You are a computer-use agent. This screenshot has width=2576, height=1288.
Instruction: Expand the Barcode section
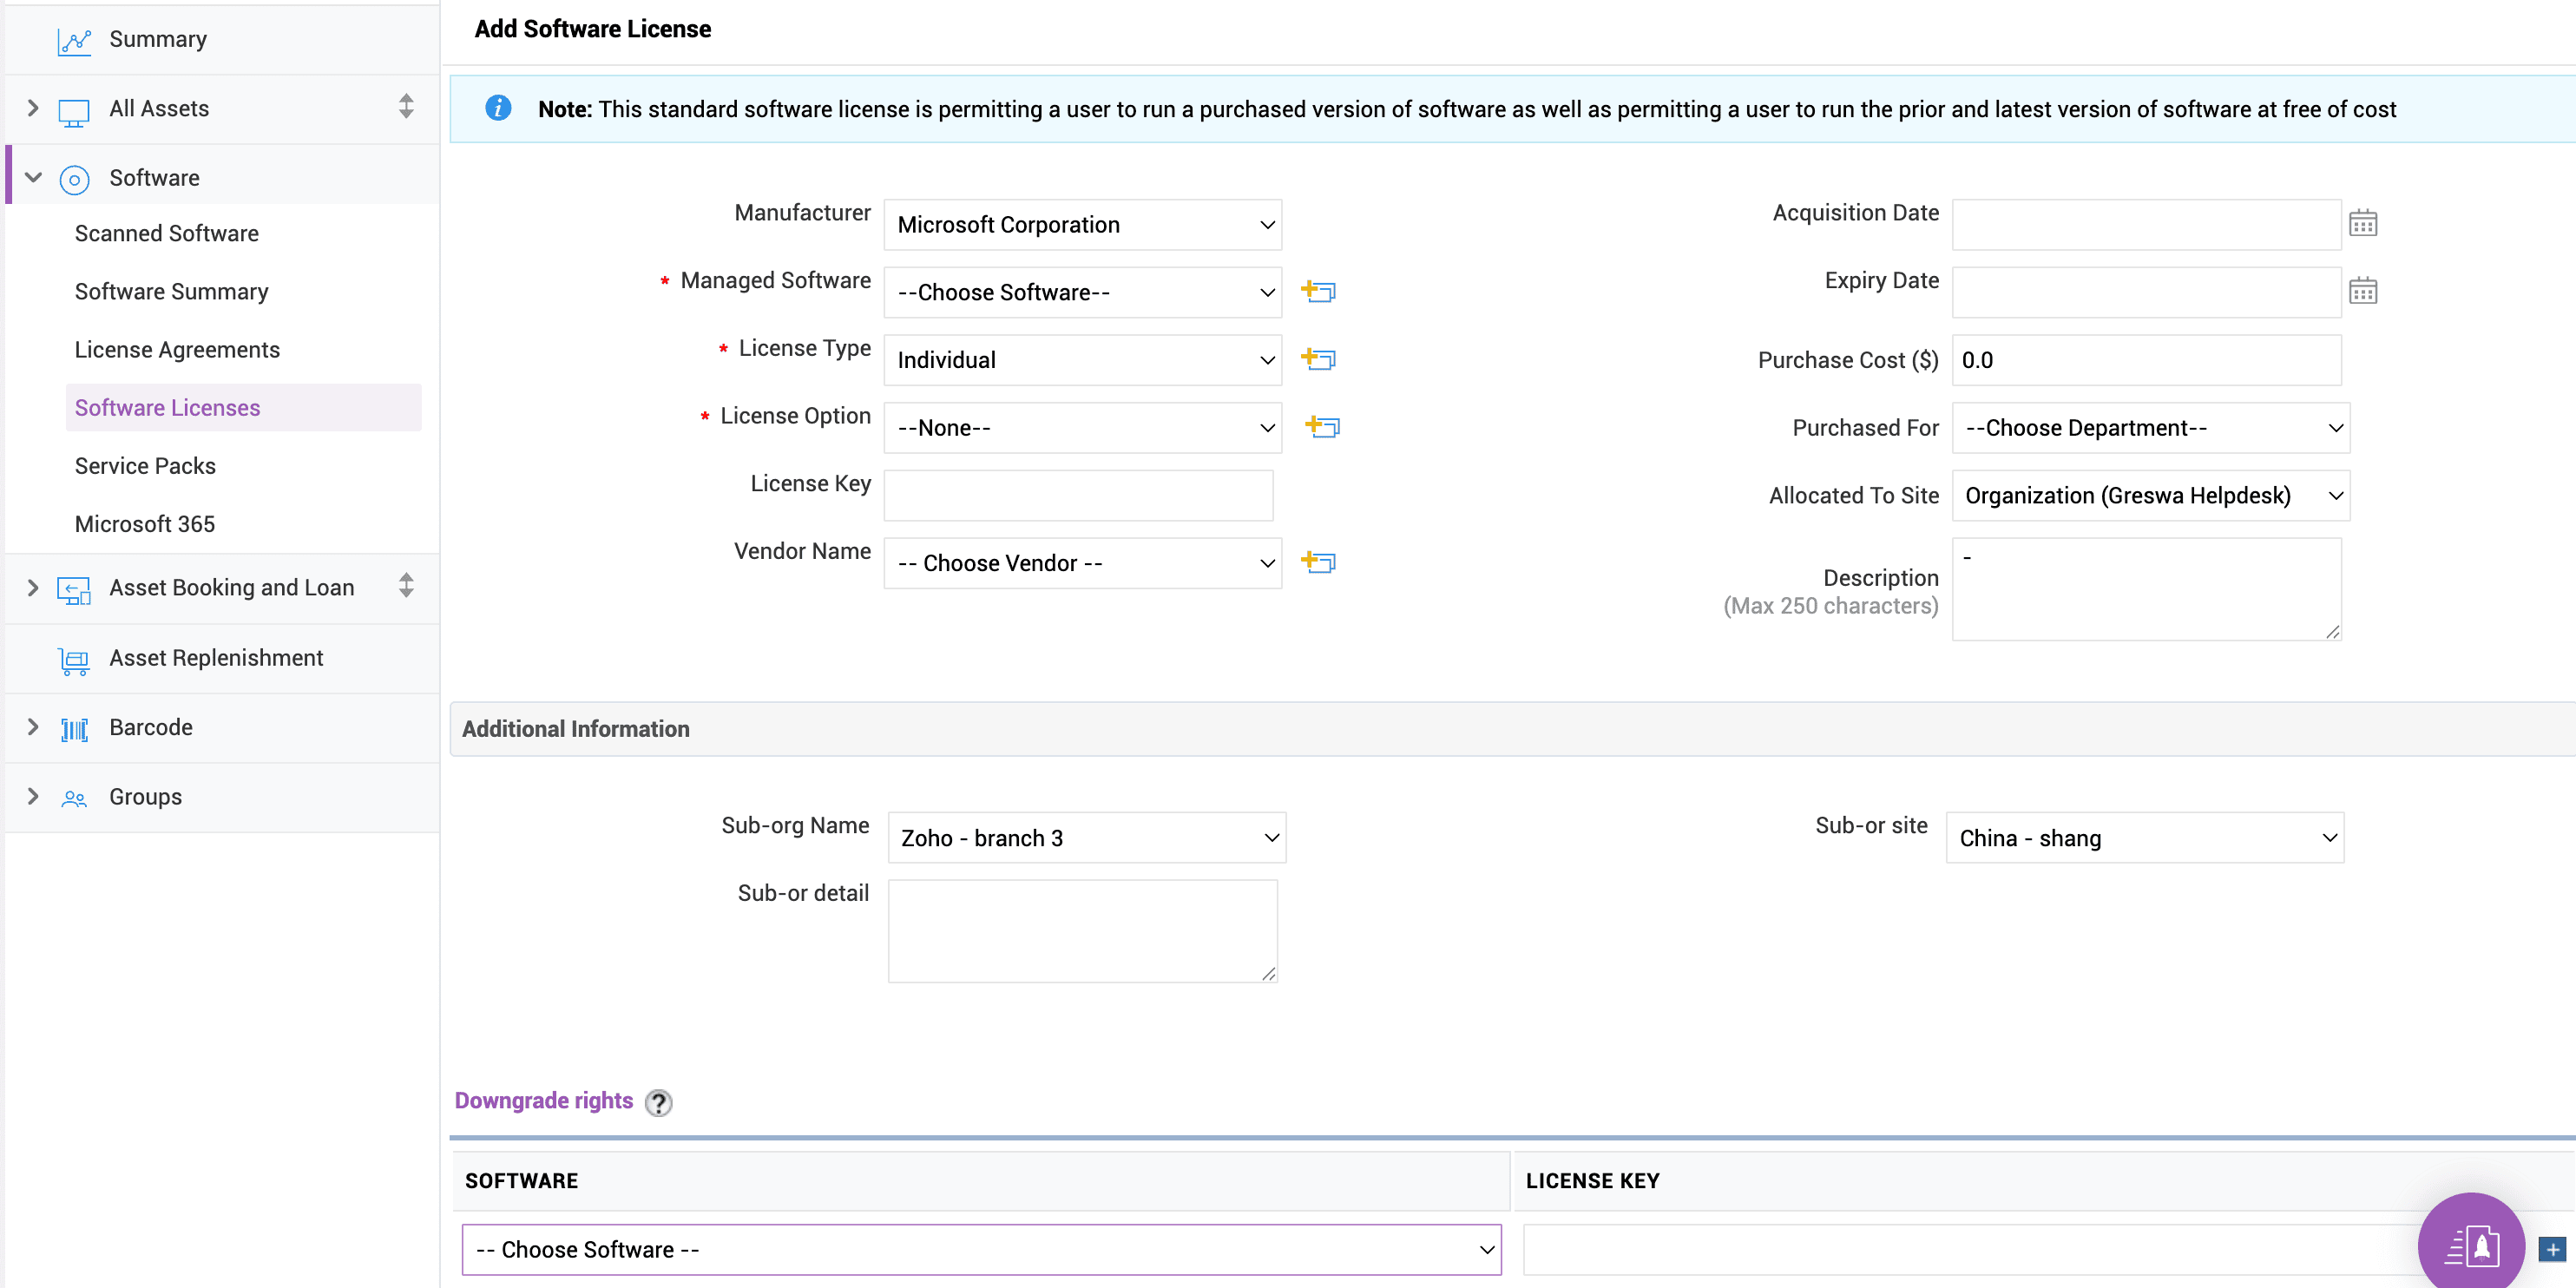(x=33, y=727)
